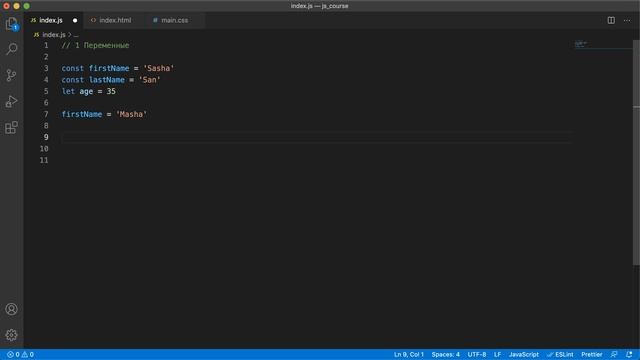Click the Prettier status item

tap(591, 354)
